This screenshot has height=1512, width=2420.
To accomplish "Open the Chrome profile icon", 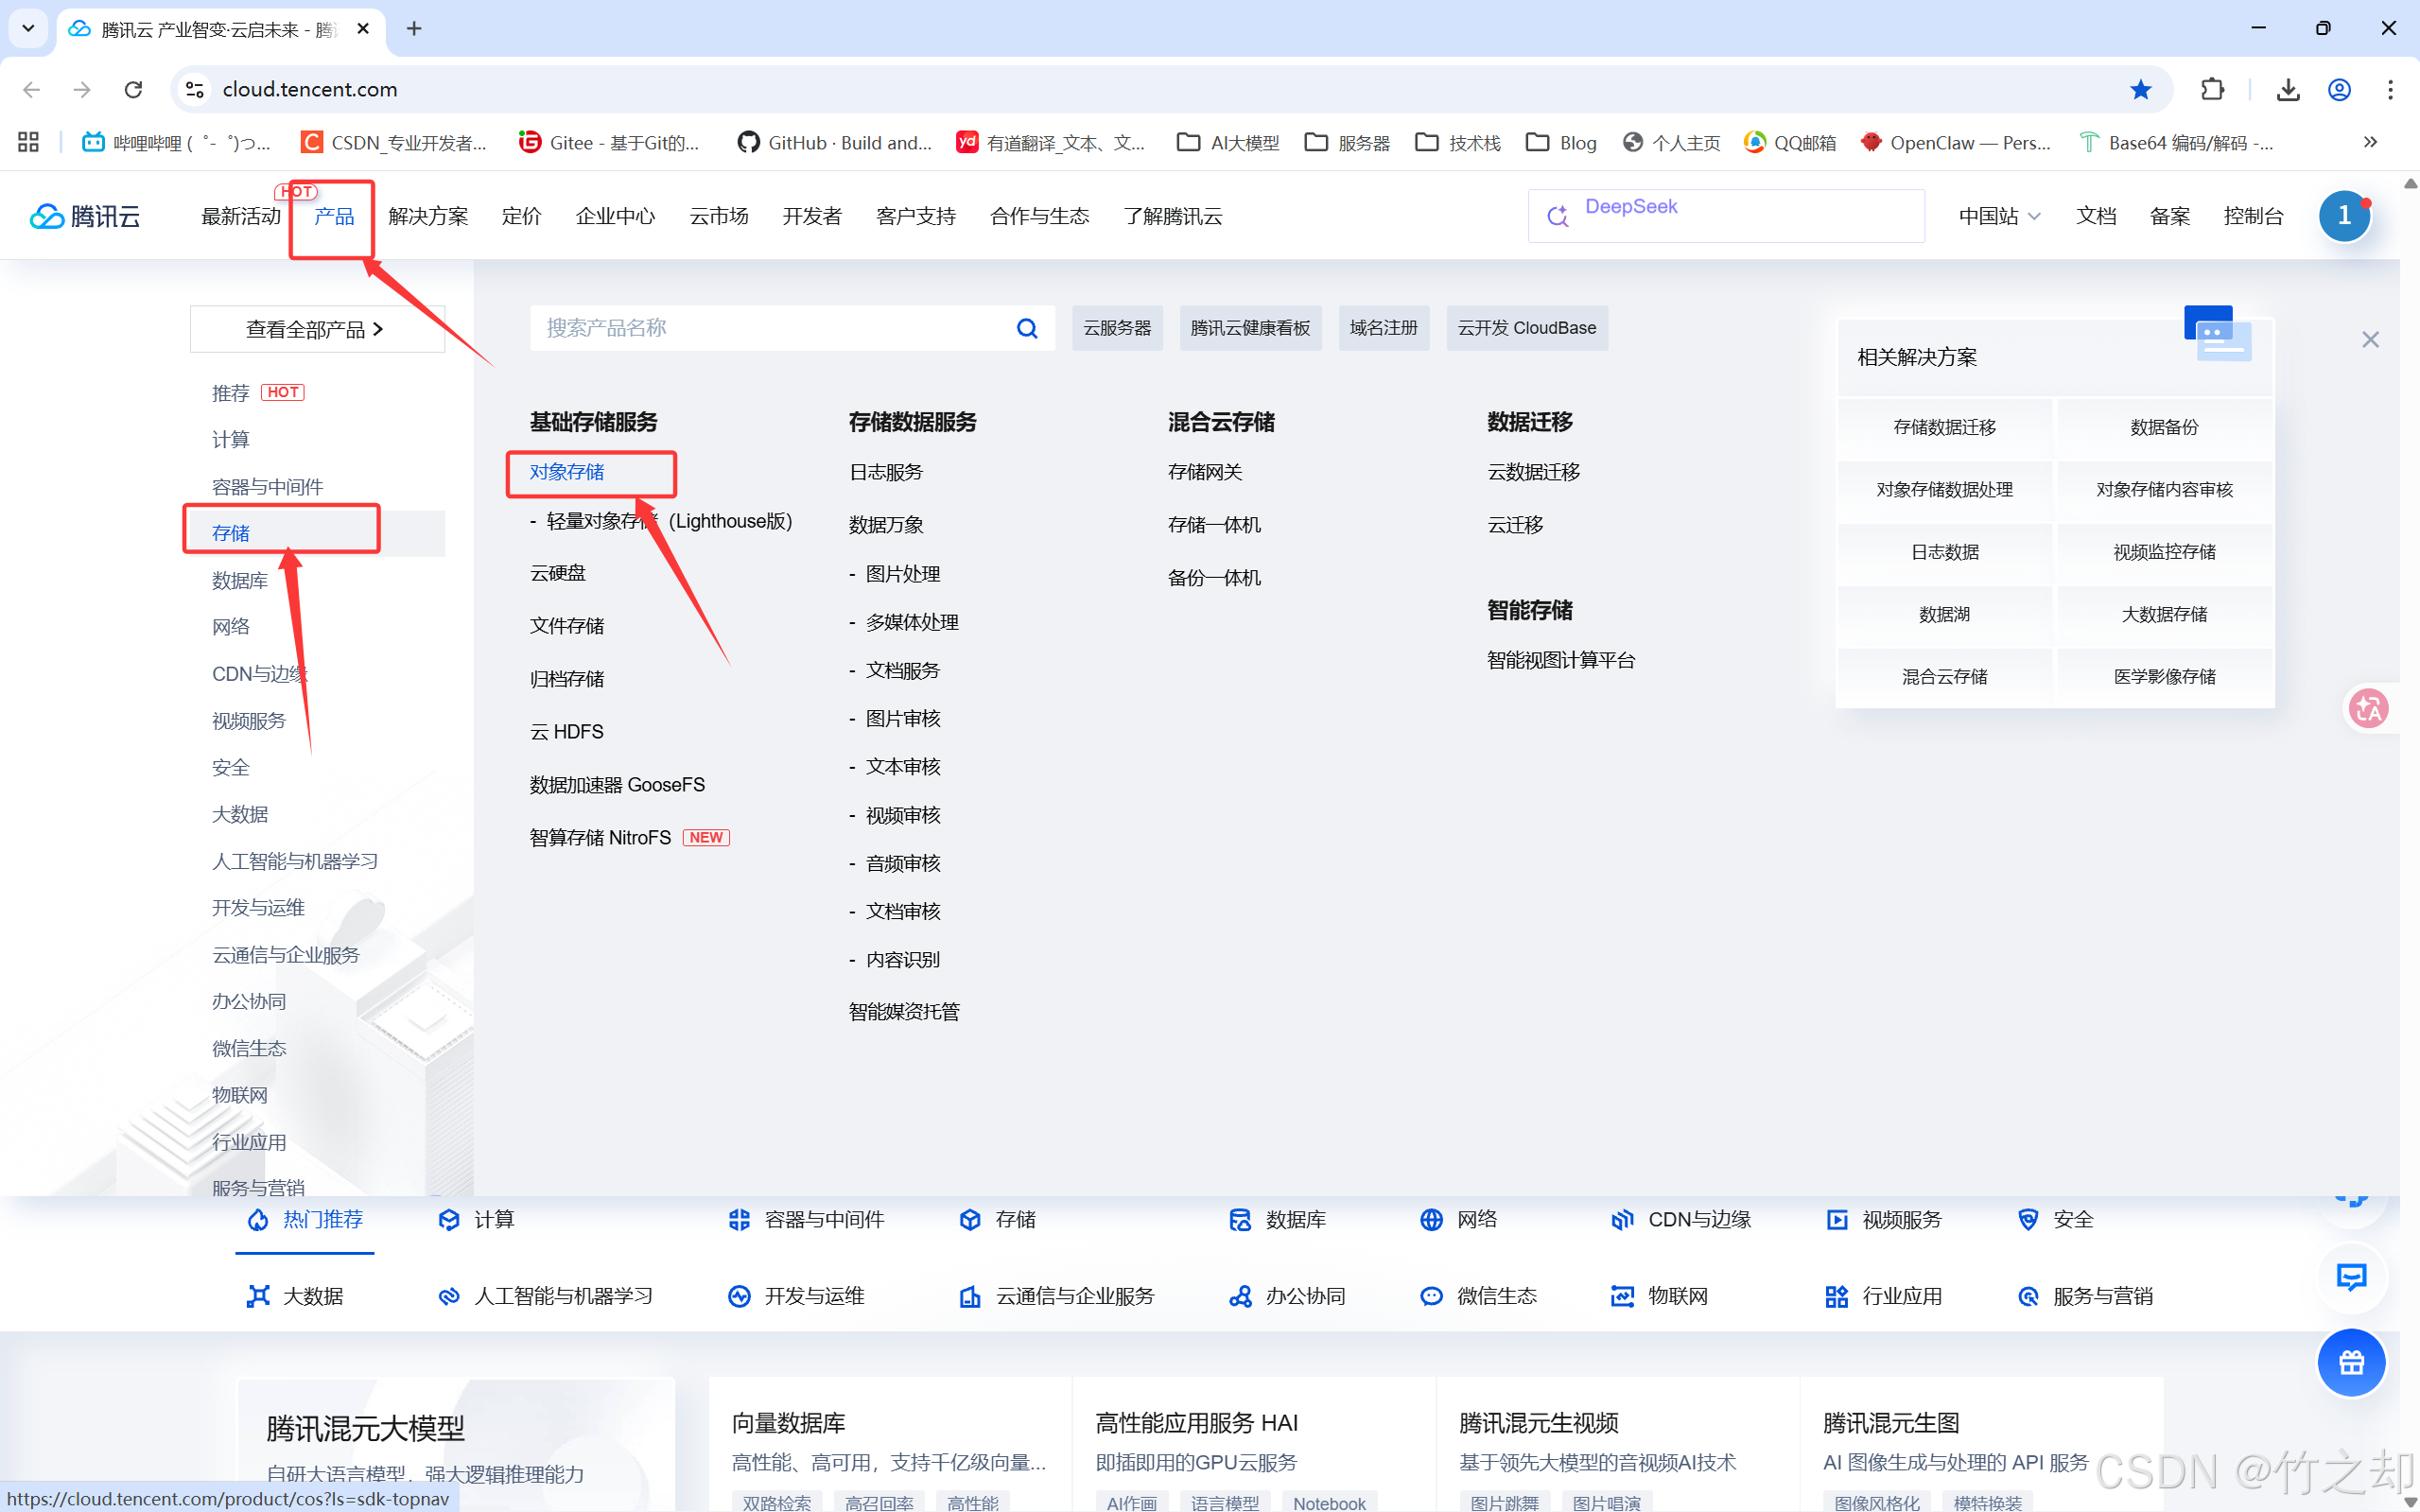I will point(2340,90).
